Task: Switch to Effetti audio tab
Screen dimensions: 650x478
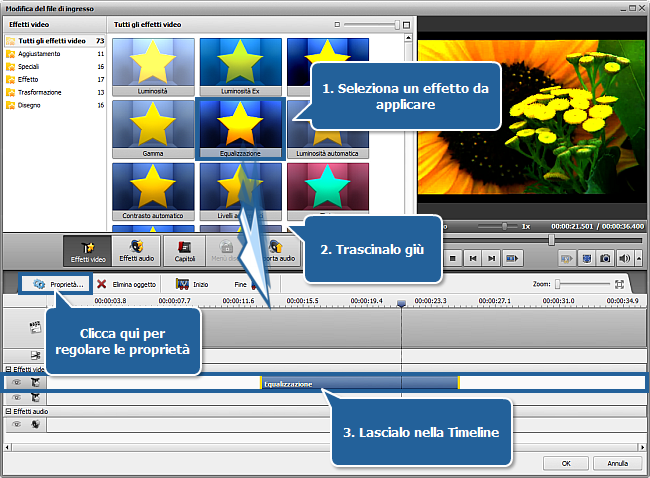Action: (x=136, y=251)
